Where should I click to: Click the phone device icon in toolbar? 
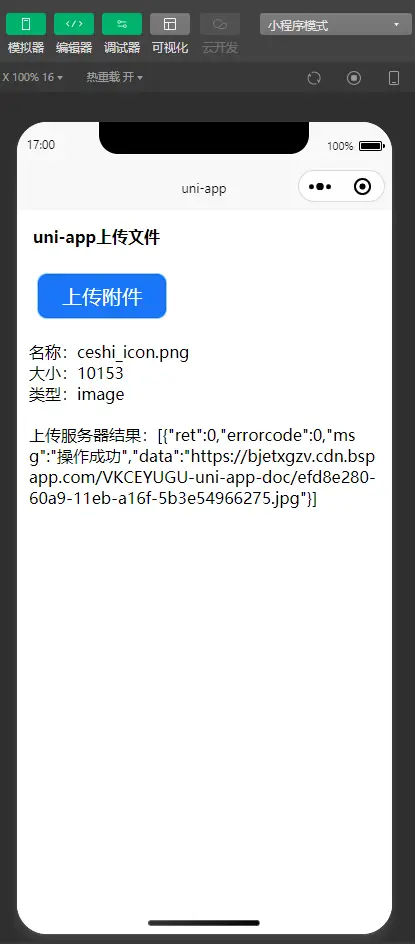pos(394,78)
